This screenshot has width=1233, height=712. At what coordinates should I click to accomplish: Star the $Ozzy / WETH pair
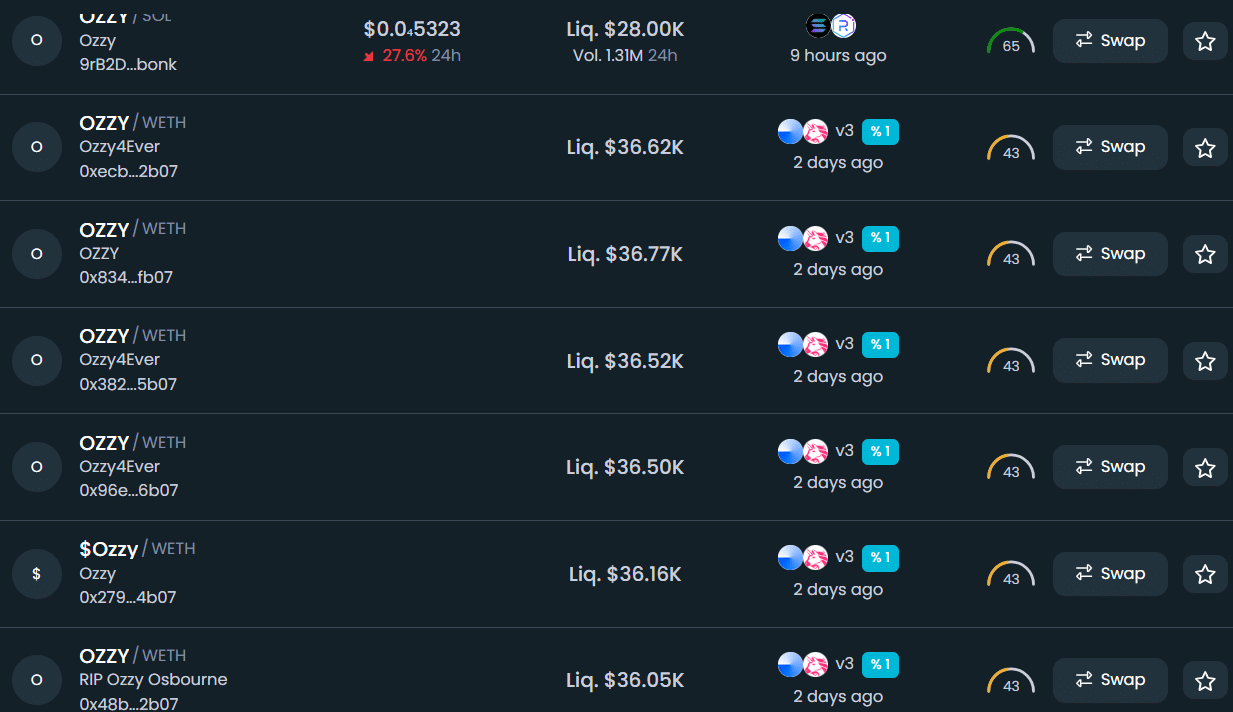[1205, 574]
